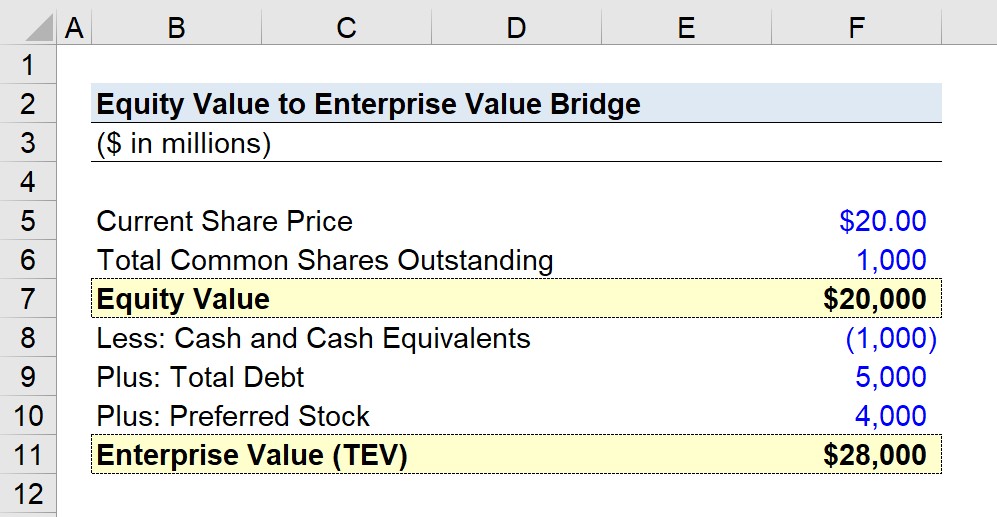Select the Equity Value to Enterprise Value Bridge title
997x517 pixels.
[368, 104]
